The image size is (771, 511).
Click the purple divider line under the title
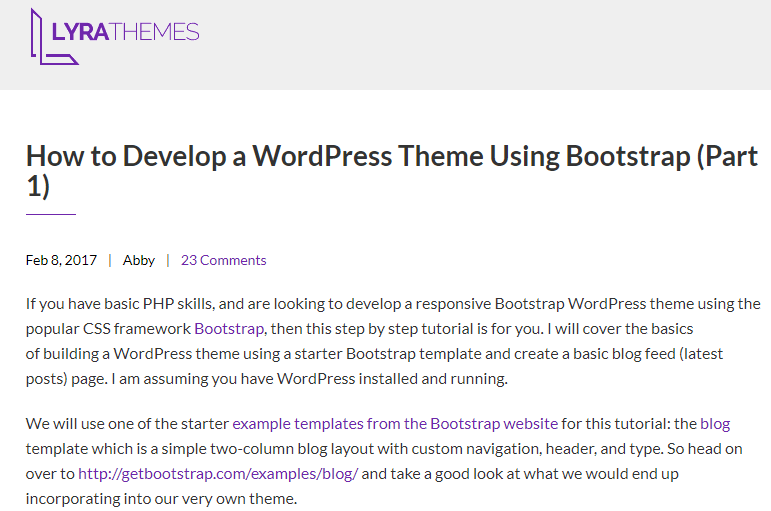[50, 214]
